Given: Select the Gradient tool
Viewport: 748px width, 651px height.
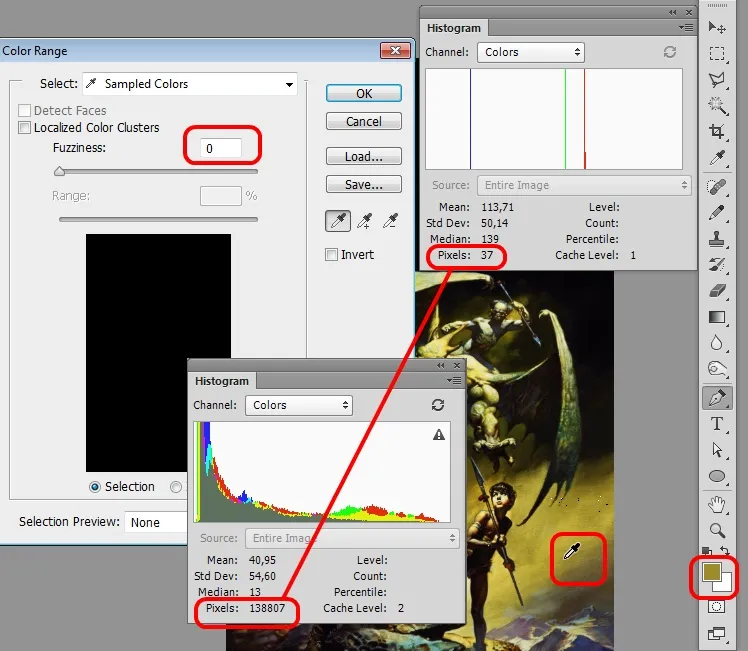Looking at the screenshot, I should pos(717,317).
